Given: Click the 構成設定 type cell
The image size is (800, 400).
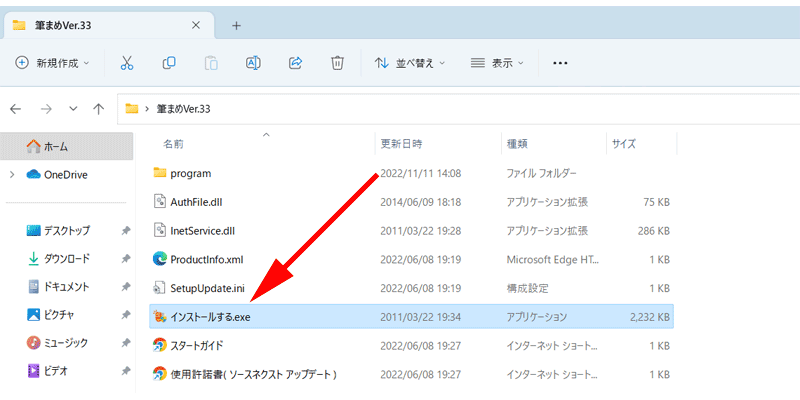Looking at the screenshot, I should point(528,288).
